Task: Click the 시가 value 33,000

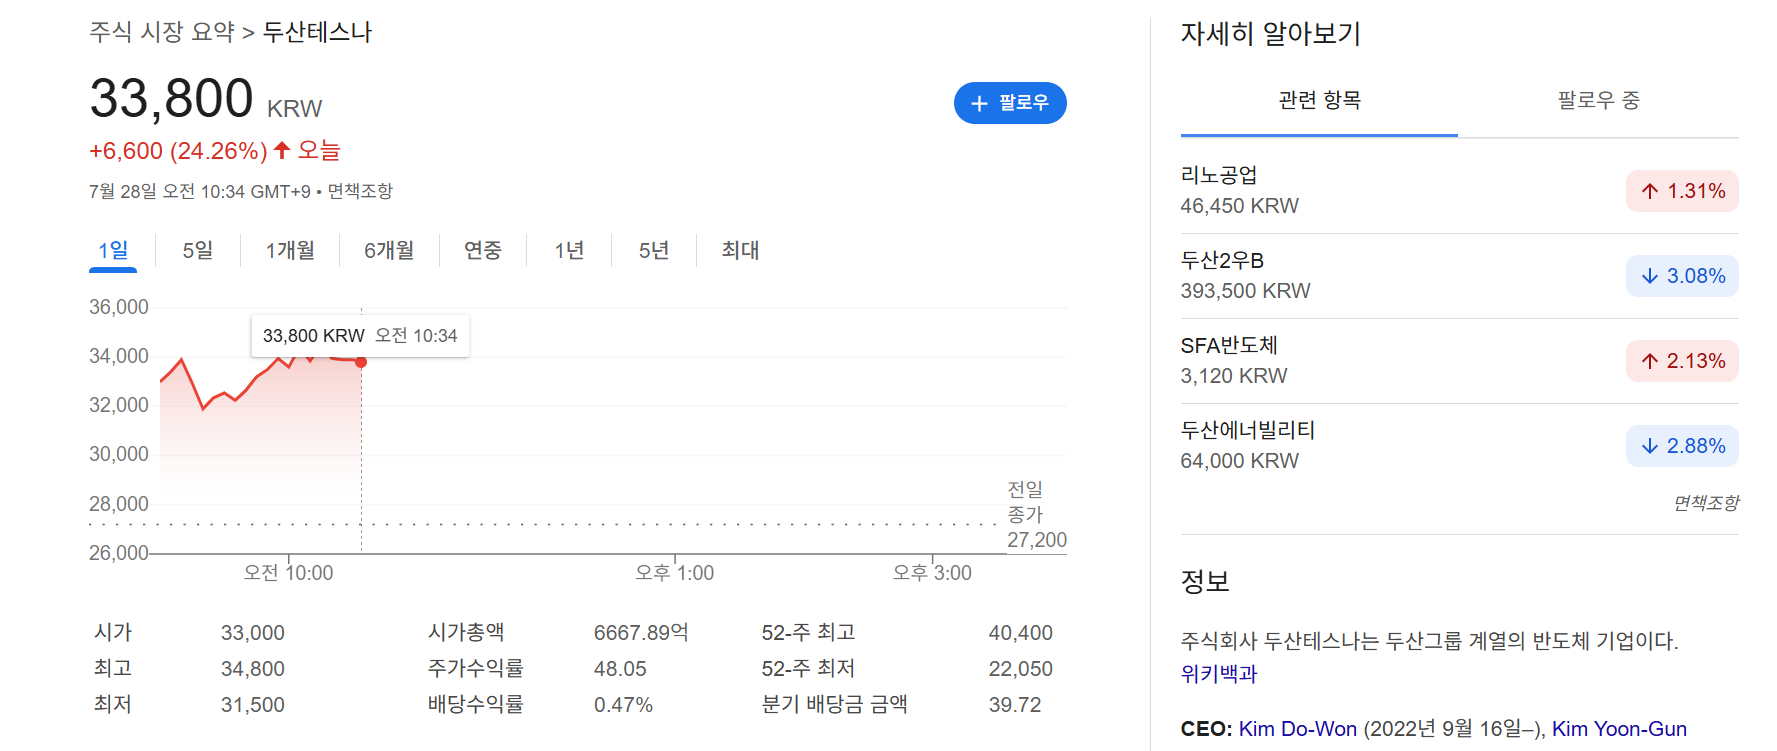Action: click(253, 633)
